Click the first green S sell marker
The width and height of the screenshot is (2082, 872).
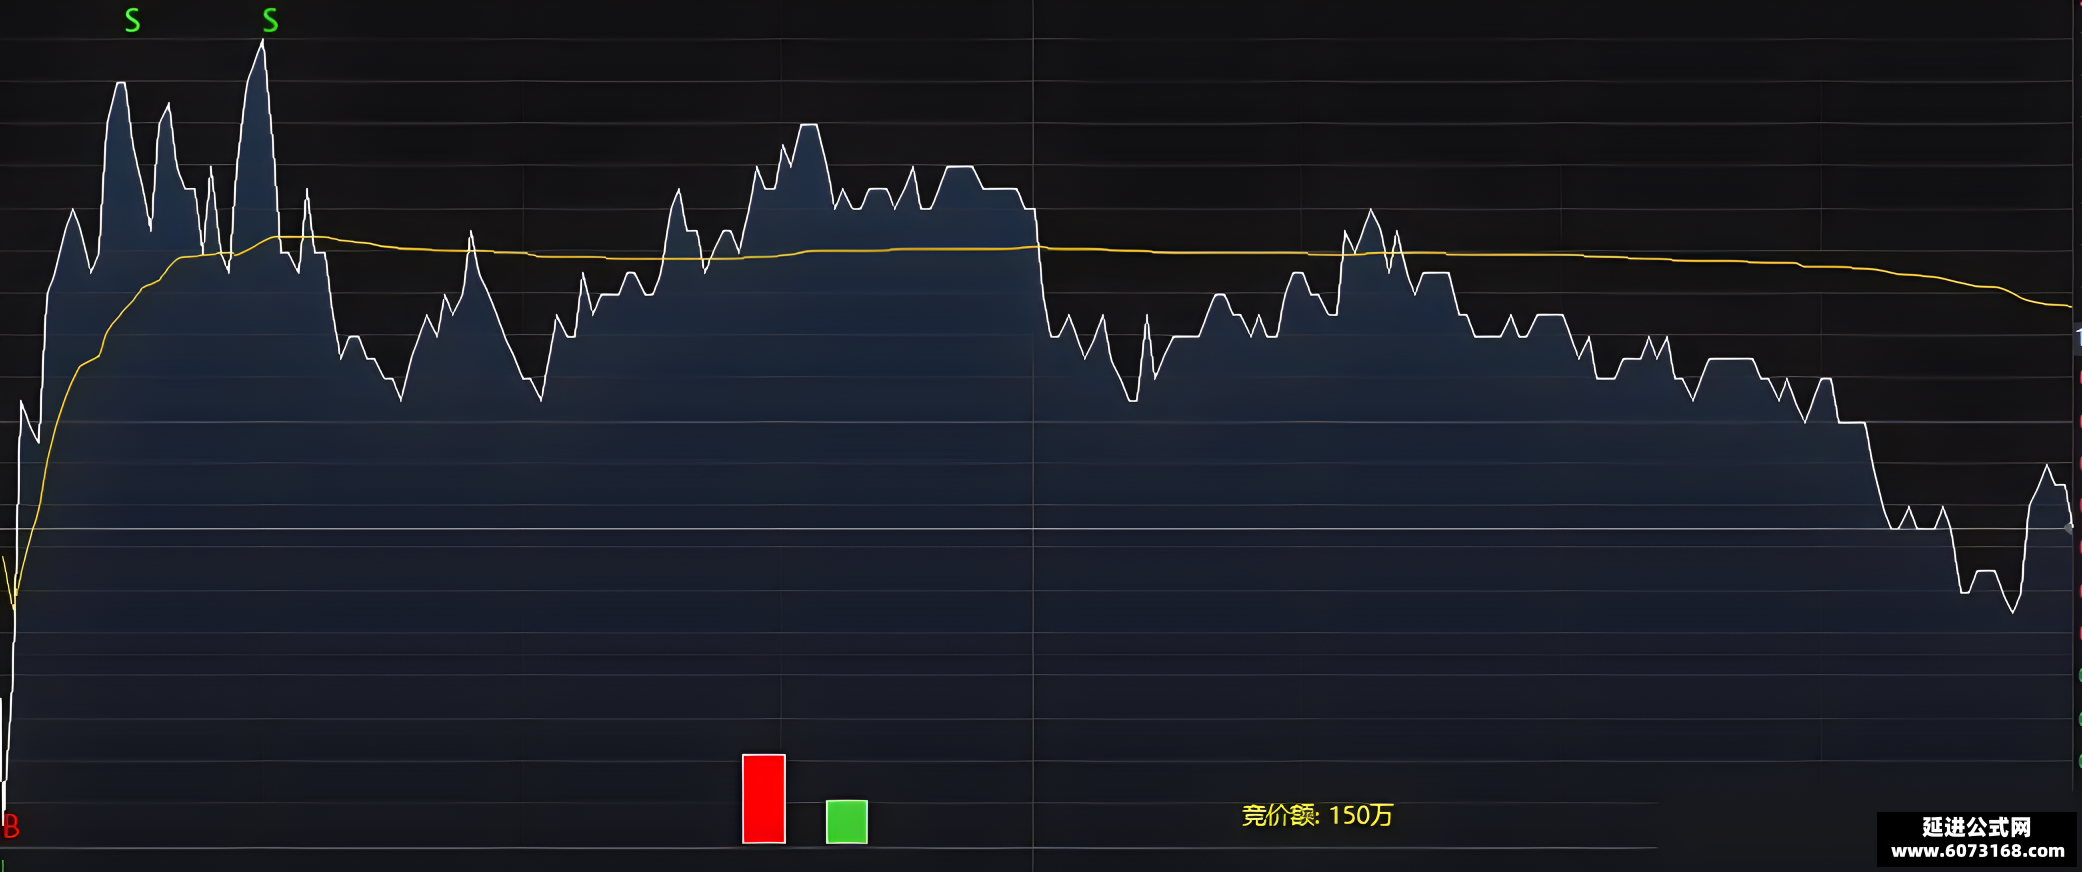point(132,20)
